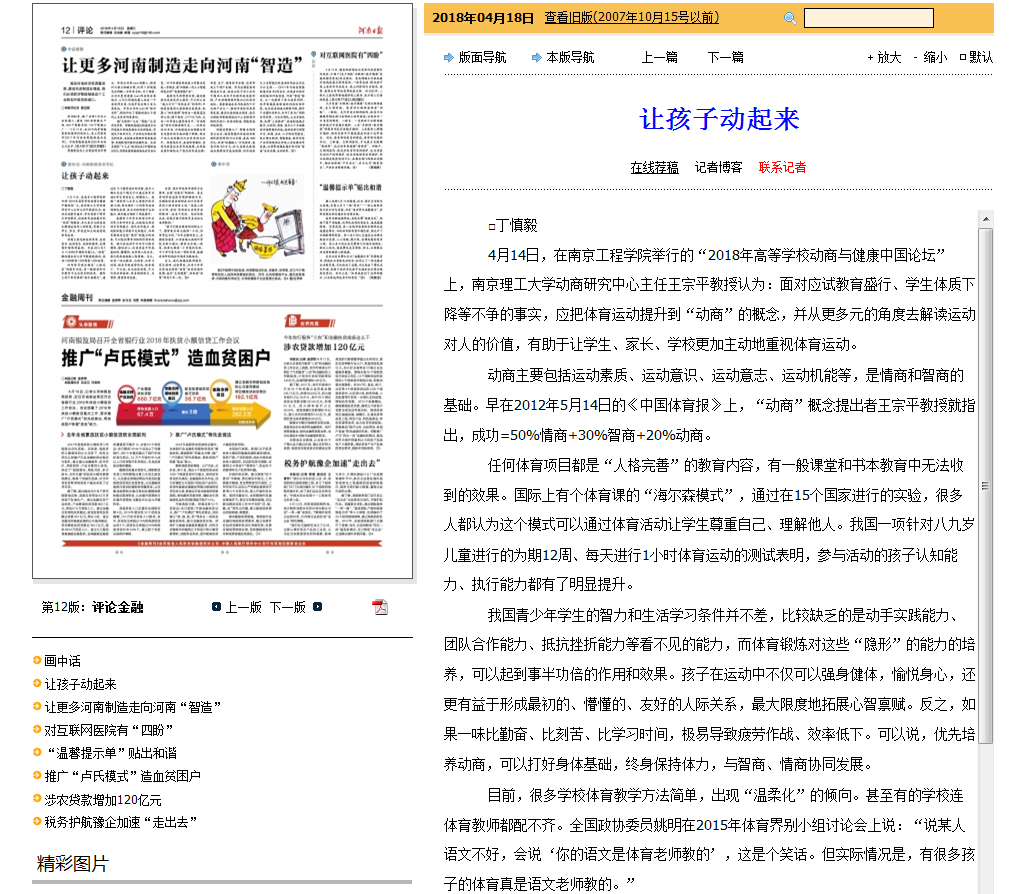Screen dimensions: 1023x894
Task: Click the blue arrow icon beside 本版导航
Action: point(536,57)
